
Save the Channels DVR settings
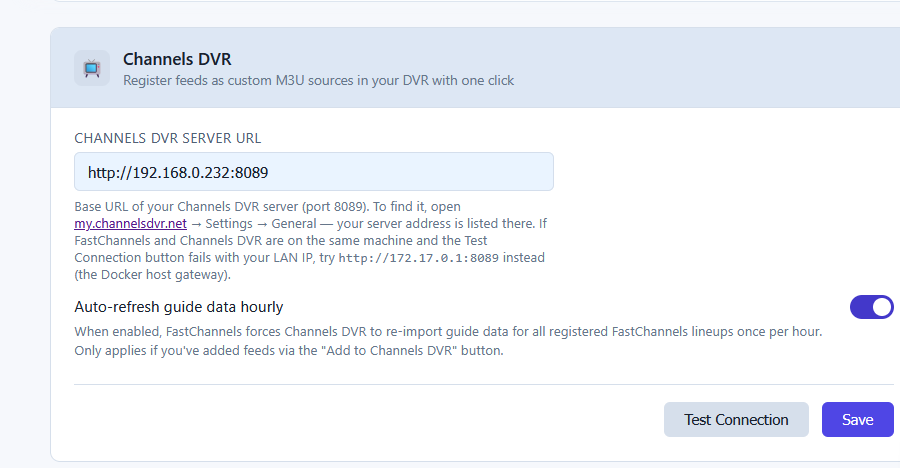(858, 420)
